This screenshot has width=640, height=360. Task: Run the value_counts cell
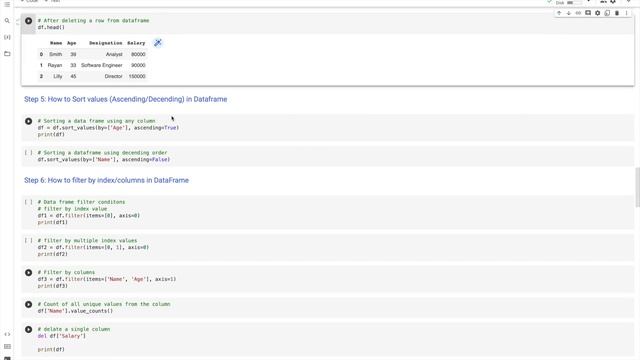[x=29, y=304]
